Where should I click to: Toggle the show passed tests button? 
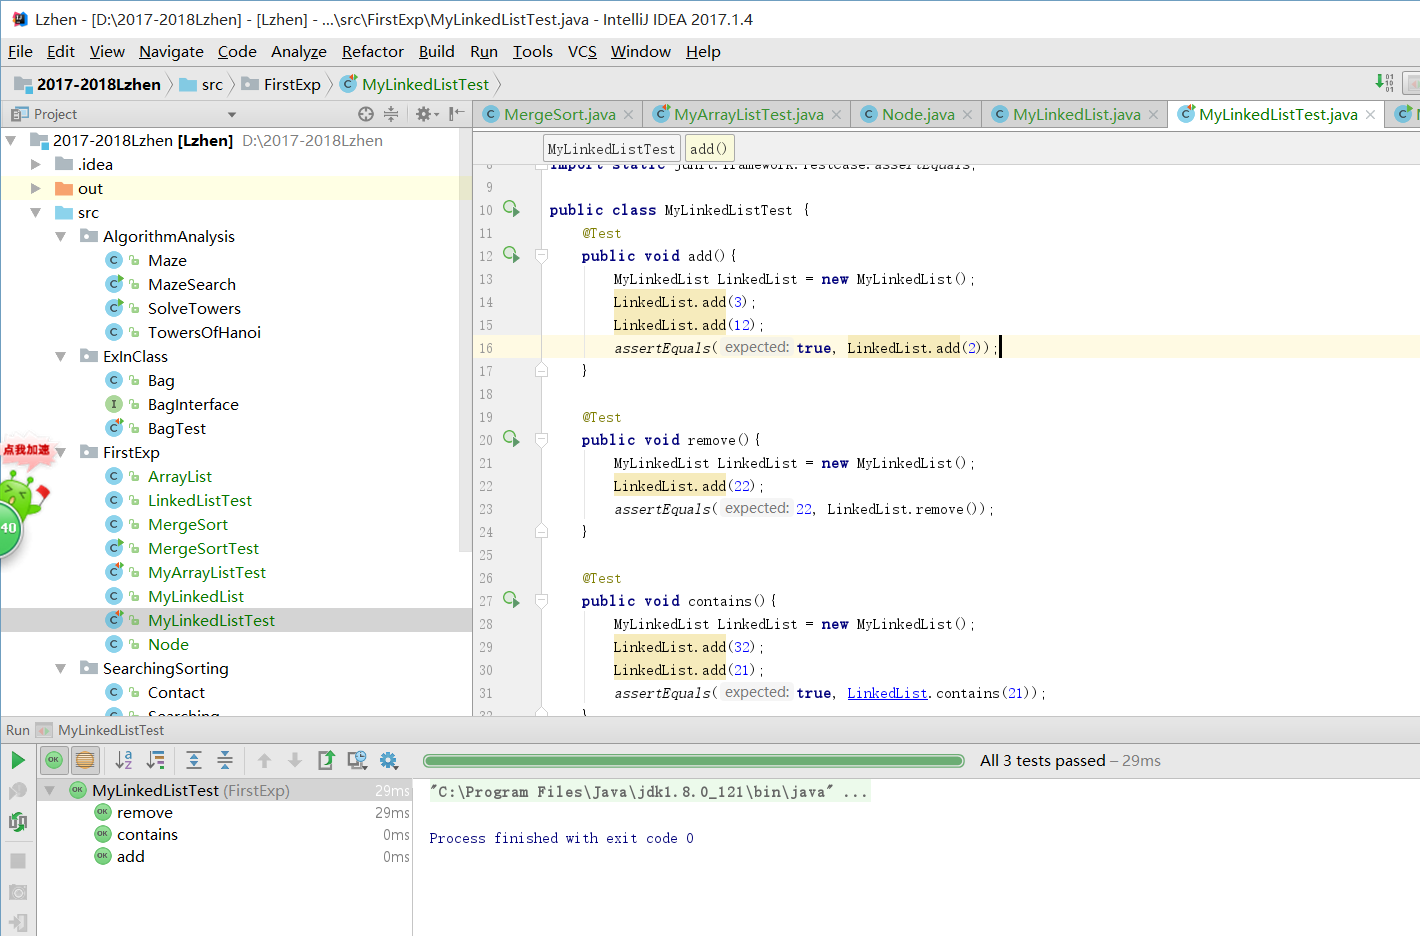(x=54, y=760)
